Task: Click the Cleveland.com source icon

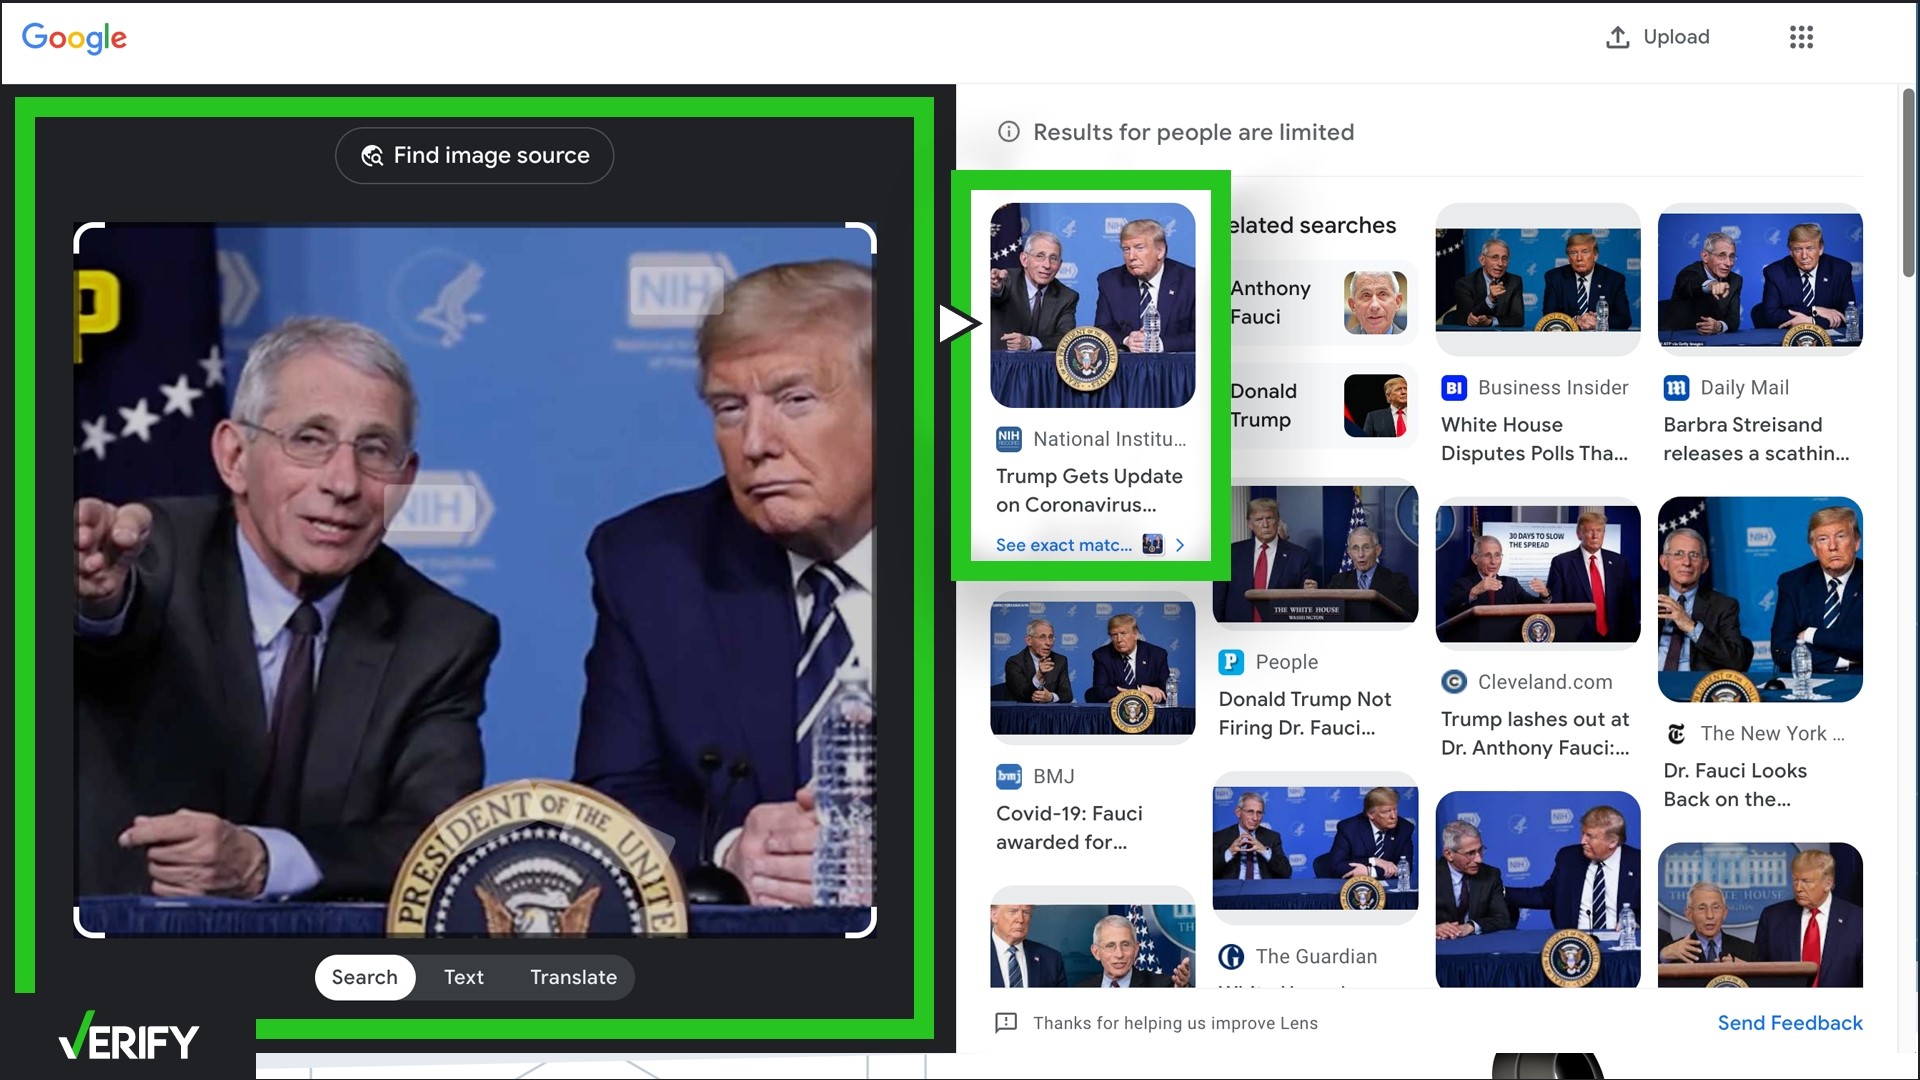Action: 1453,681
